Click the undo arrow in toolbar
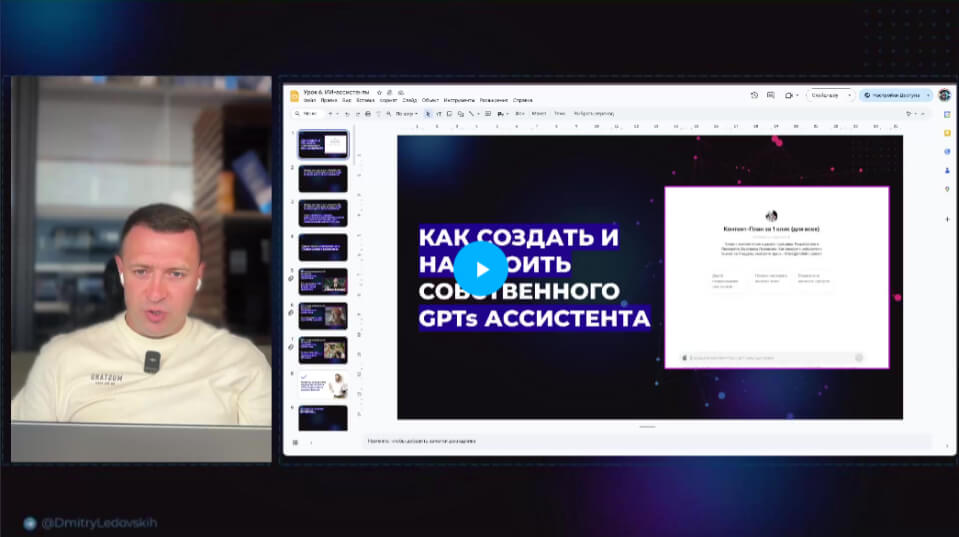Viewport: 959px width, 537px height. [347, 114]
